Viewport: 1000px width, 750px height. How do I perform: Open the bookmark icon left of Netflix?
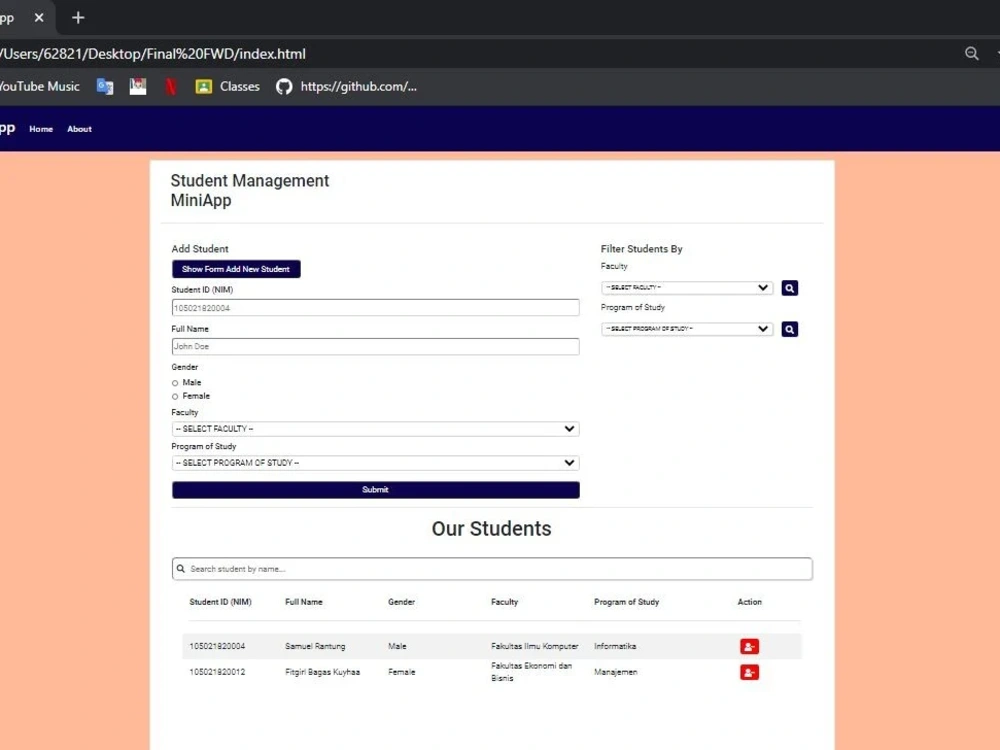(138, 87)
